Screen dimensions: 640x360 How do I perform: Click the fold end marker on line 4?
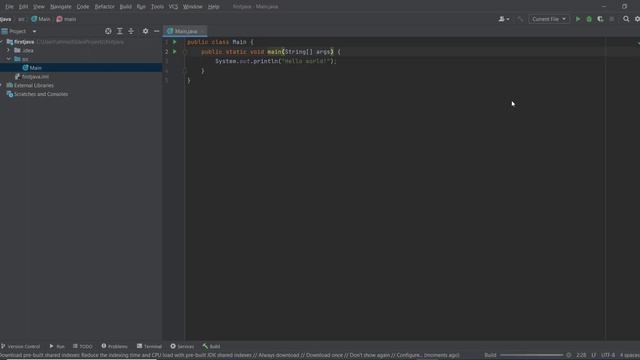point(185,71)
